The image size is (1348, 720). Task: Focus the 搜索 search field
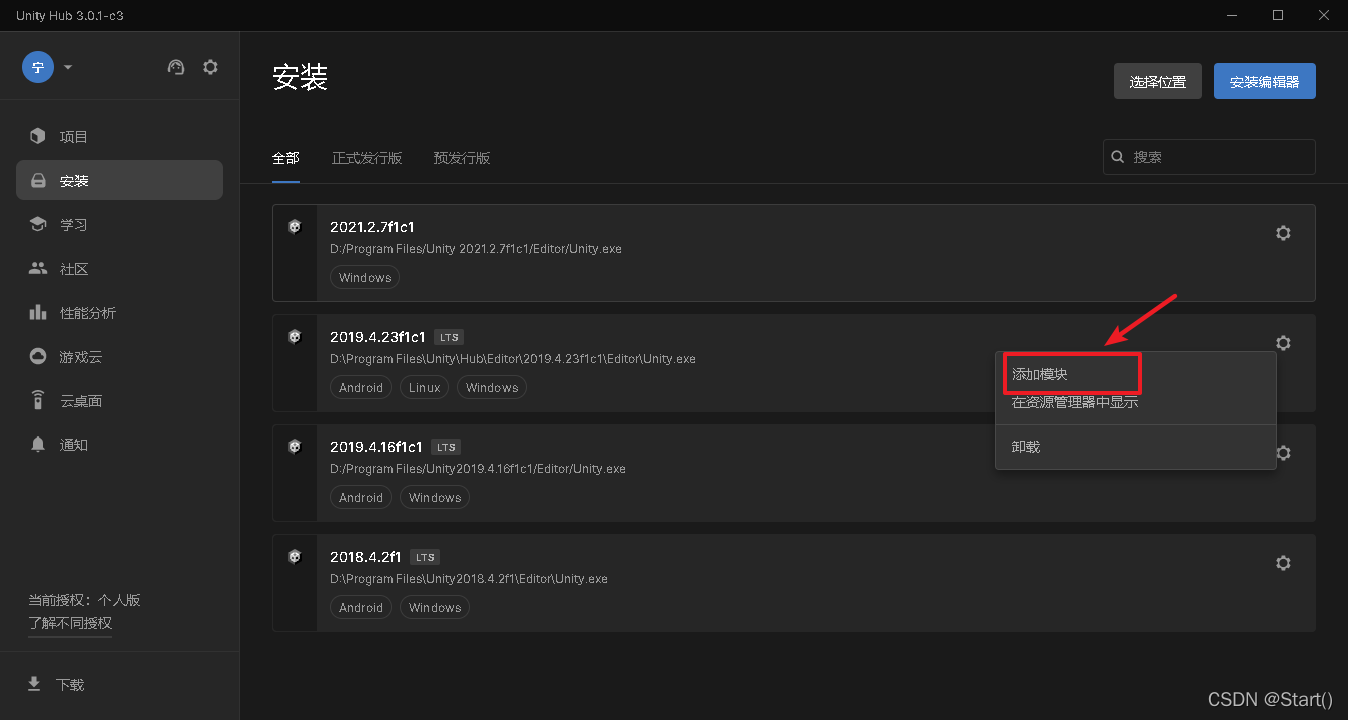[x=1209, y=157]
